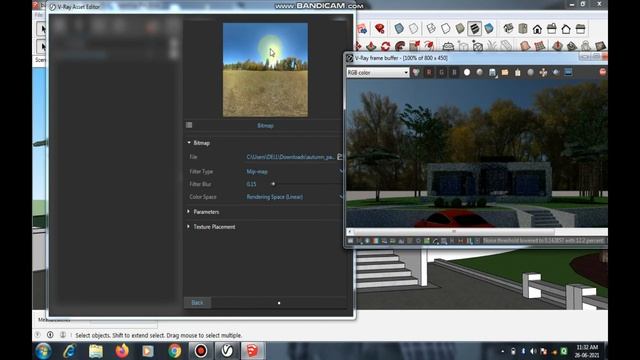This screenshot has height=360, width=640.
Task: Launch Google Chrome from the taskbar
Action: [175, 351]
